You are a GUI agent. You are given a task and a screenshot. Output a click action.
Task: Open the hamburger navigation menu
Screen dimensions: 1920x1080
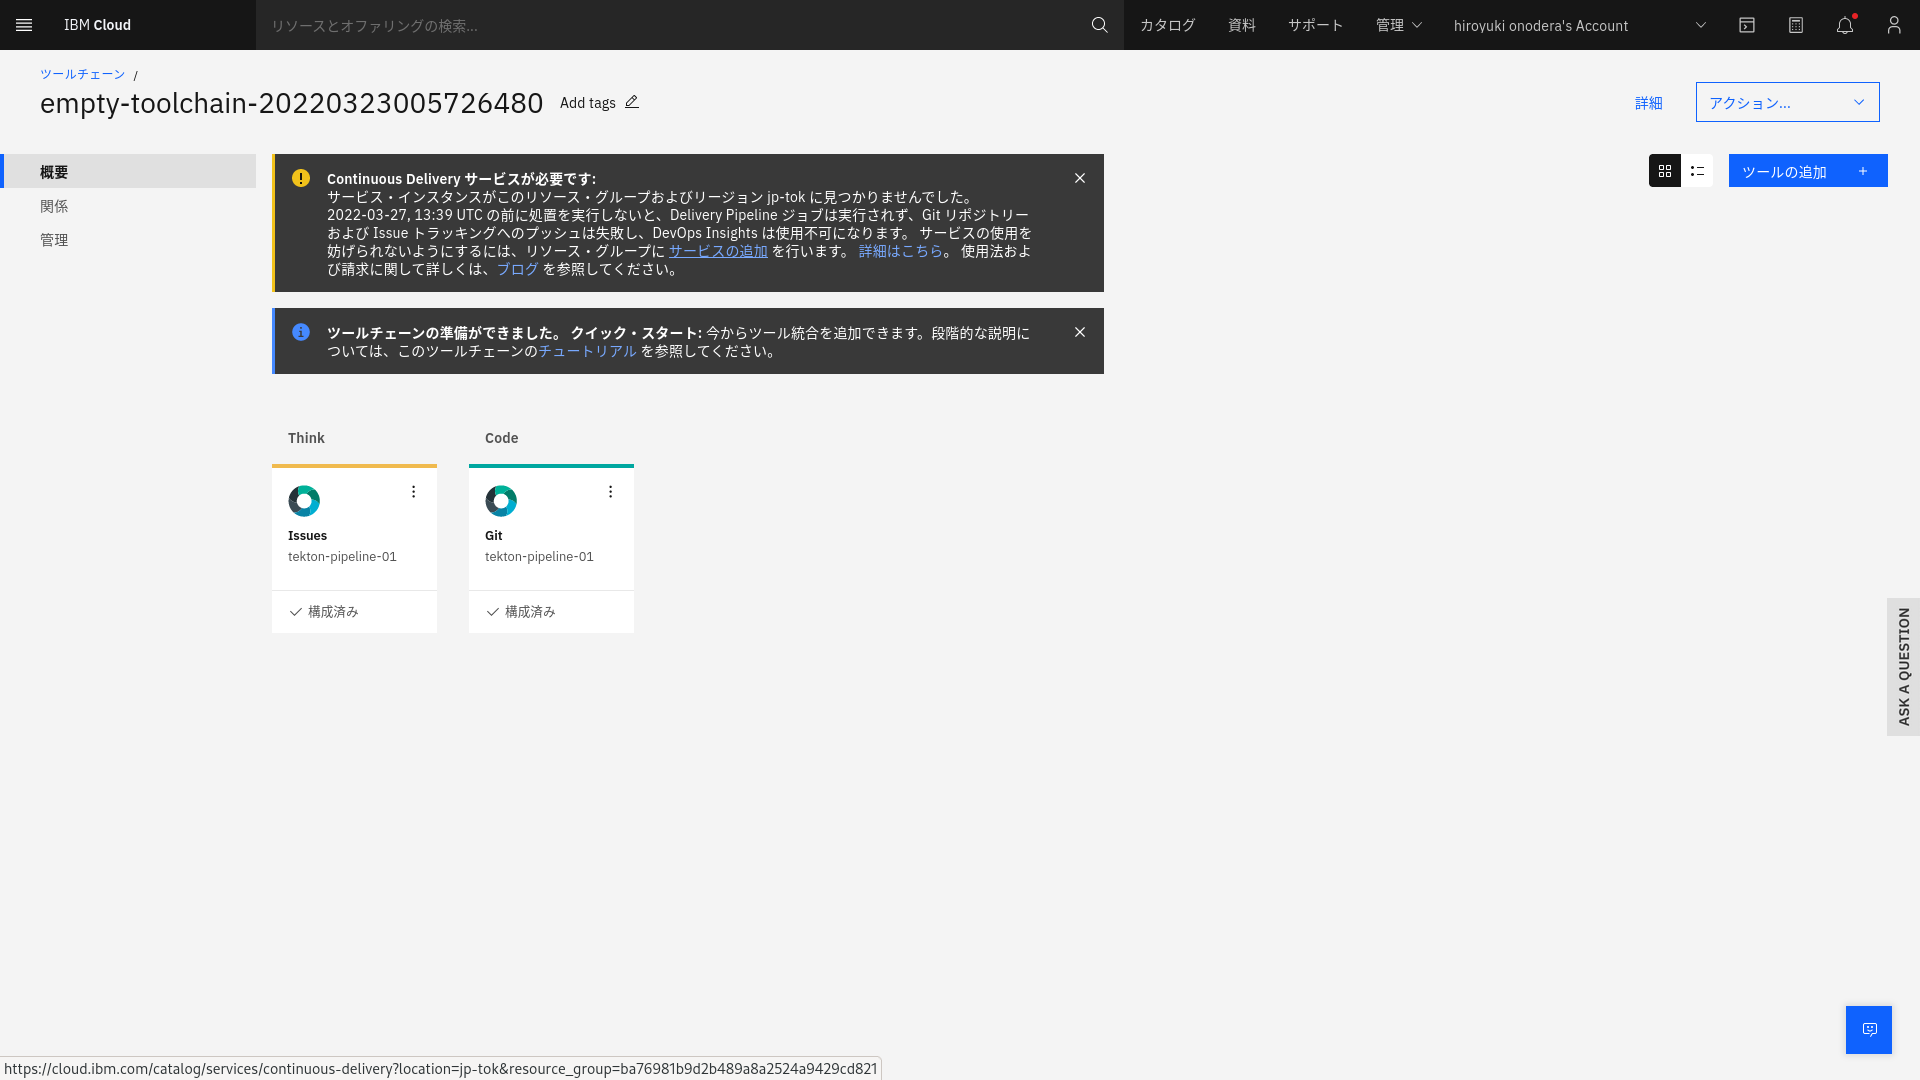coord(24,25)
